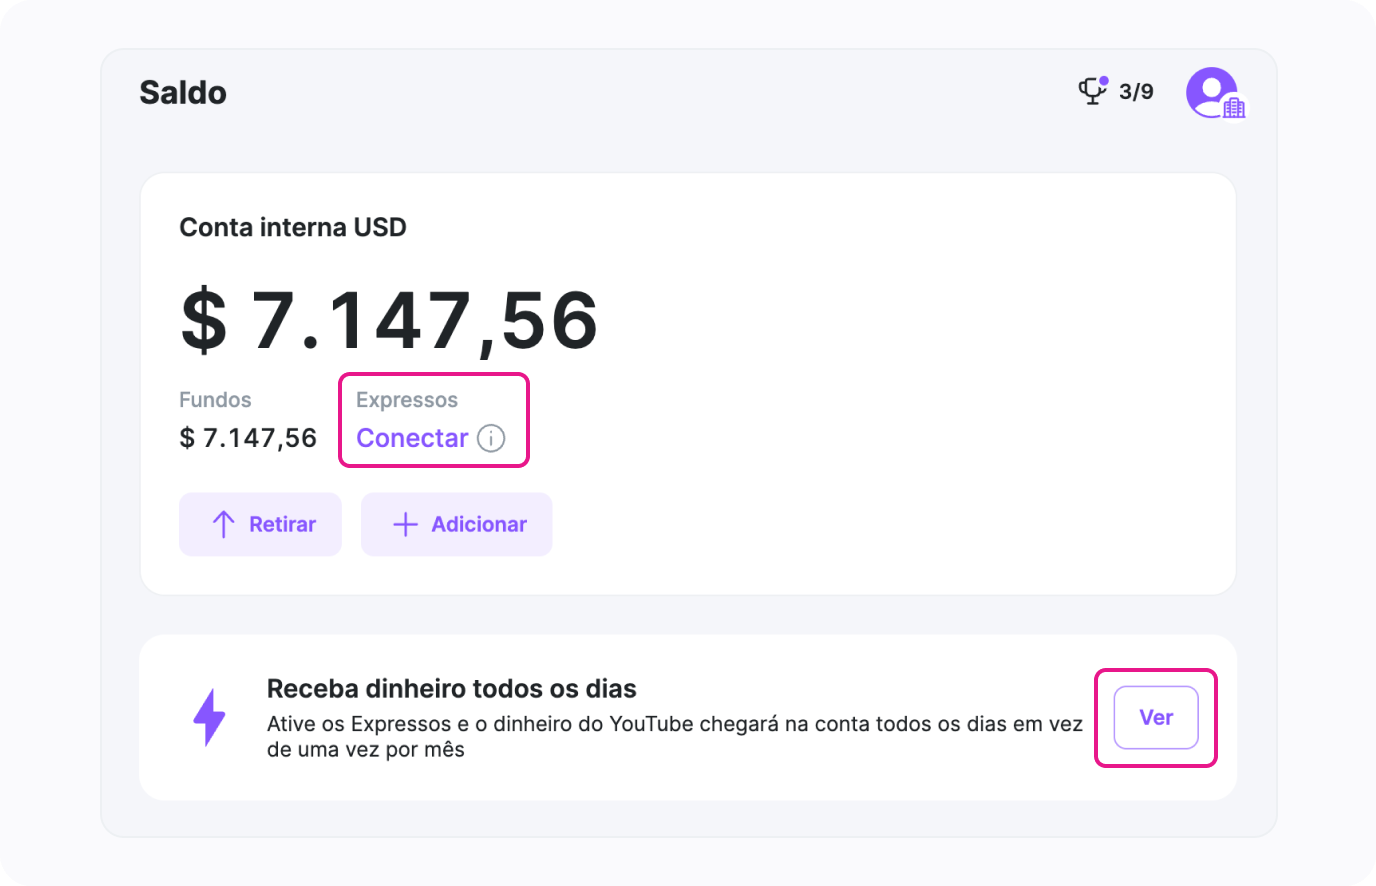Click the up arrow icon in Retirar
1376x886 pixels.
tap(224, 524)
